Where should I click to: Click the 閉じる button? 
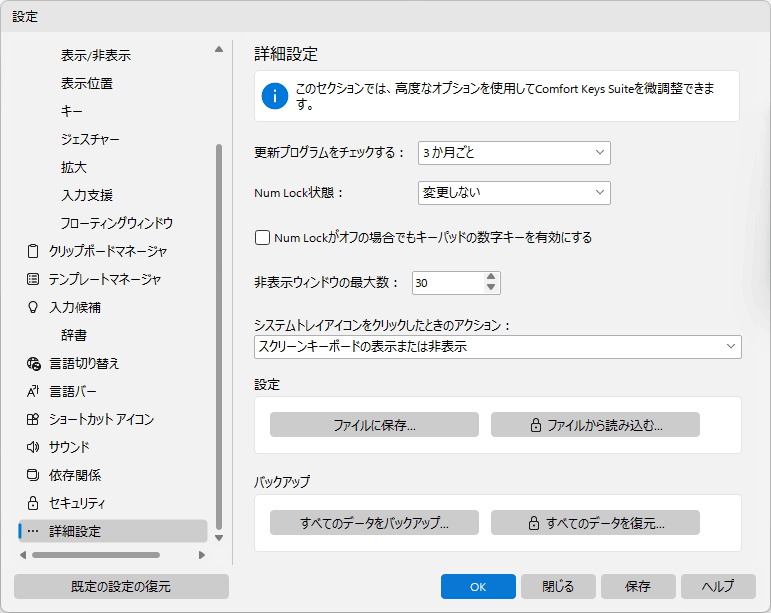click(x=558, y=586)
